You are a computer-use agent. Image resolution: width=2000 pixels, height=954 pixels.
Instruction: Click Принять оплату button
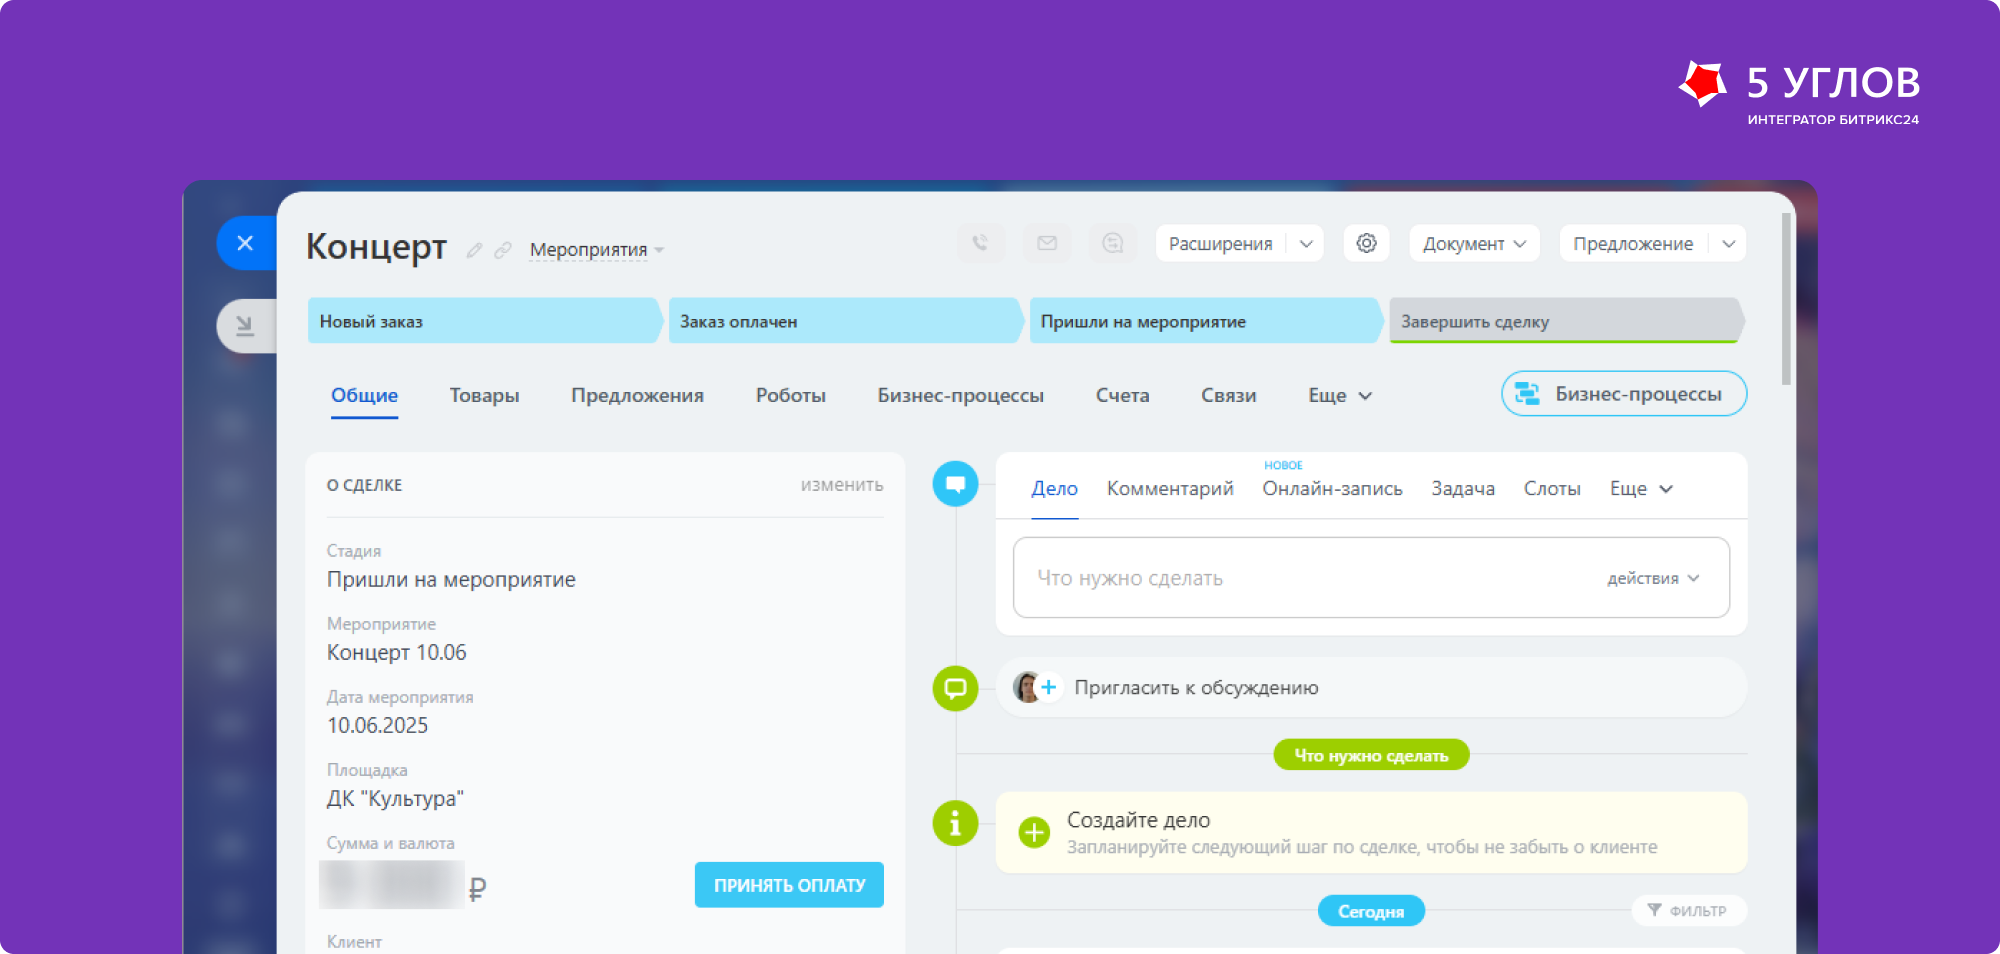click(789, 885)
